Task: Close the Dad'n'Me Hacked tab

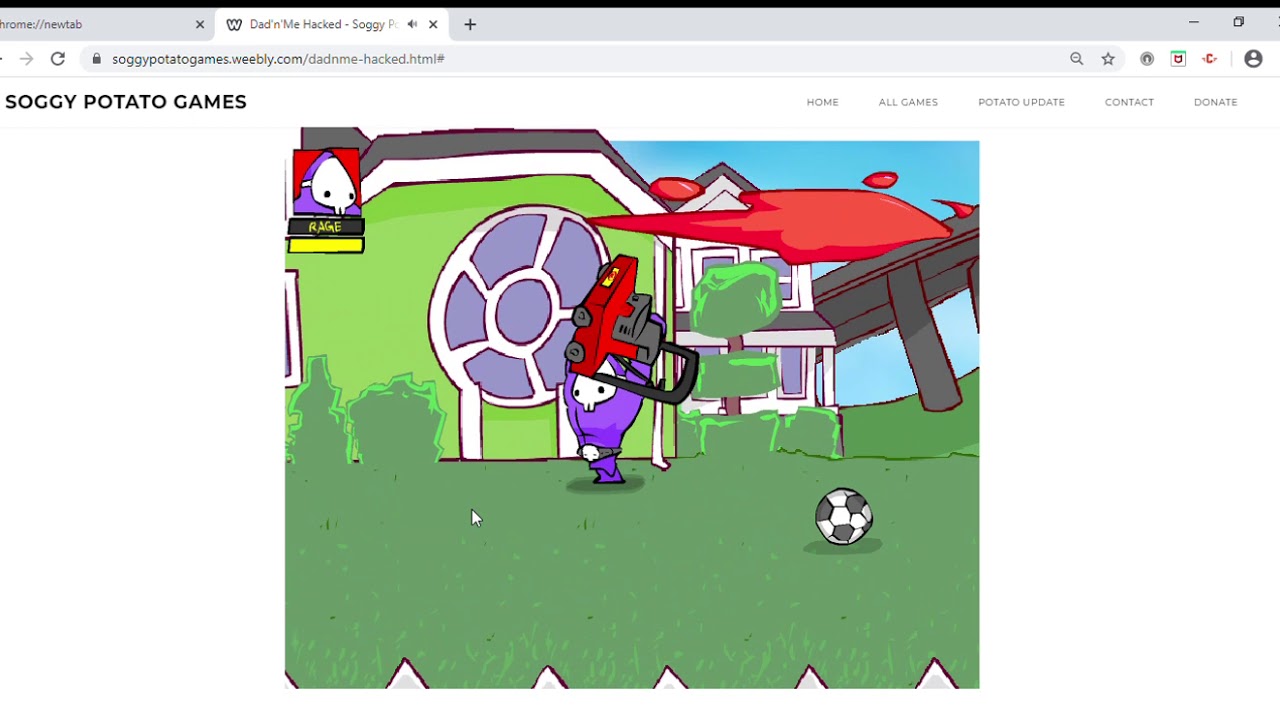Action: [x=434, y=24]
